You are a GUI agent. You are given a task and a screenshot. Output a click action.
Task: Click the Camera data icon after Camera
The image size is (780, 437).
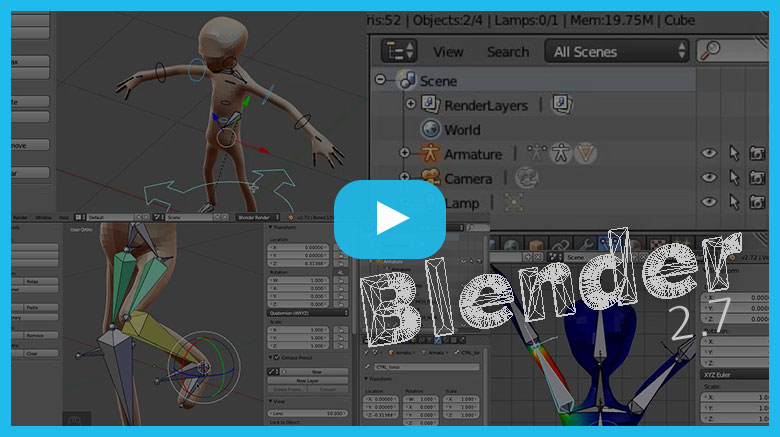[526, 178]
